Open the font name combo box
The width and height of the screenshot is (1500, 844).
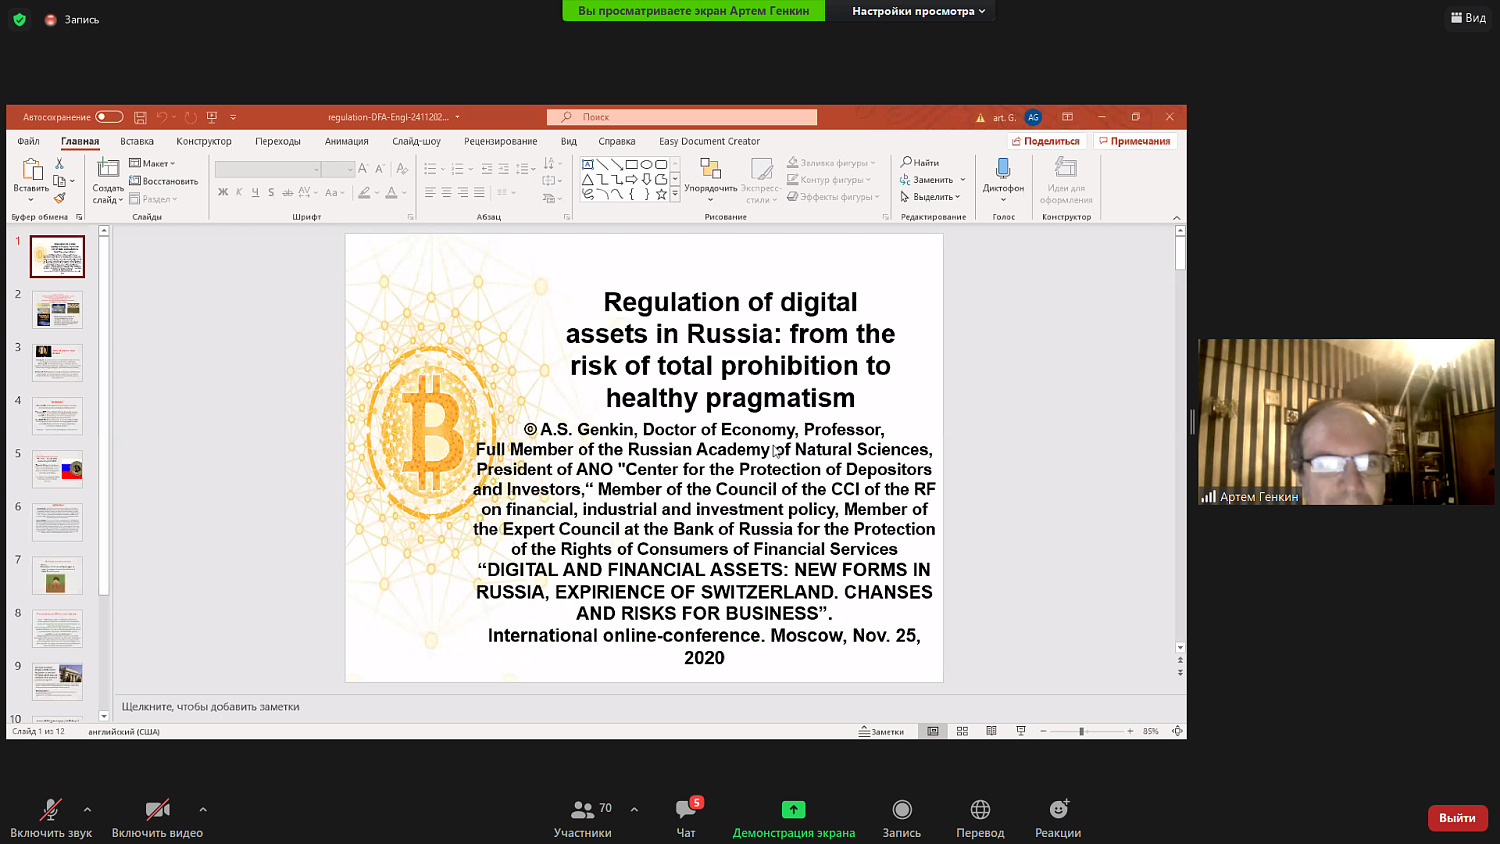(268, 169)
